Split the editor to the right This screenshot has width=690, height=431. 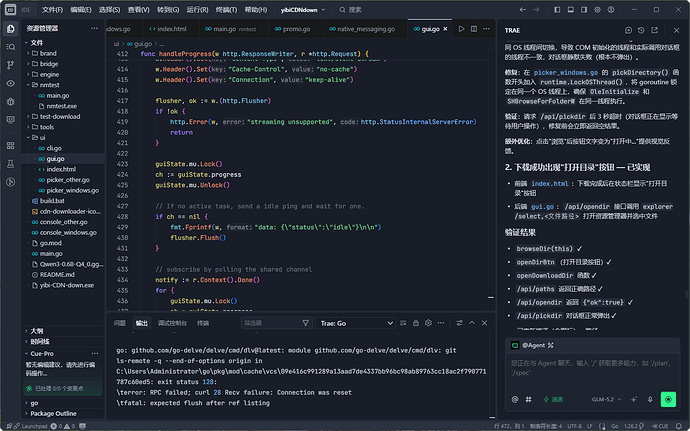[x=474, y=29]
